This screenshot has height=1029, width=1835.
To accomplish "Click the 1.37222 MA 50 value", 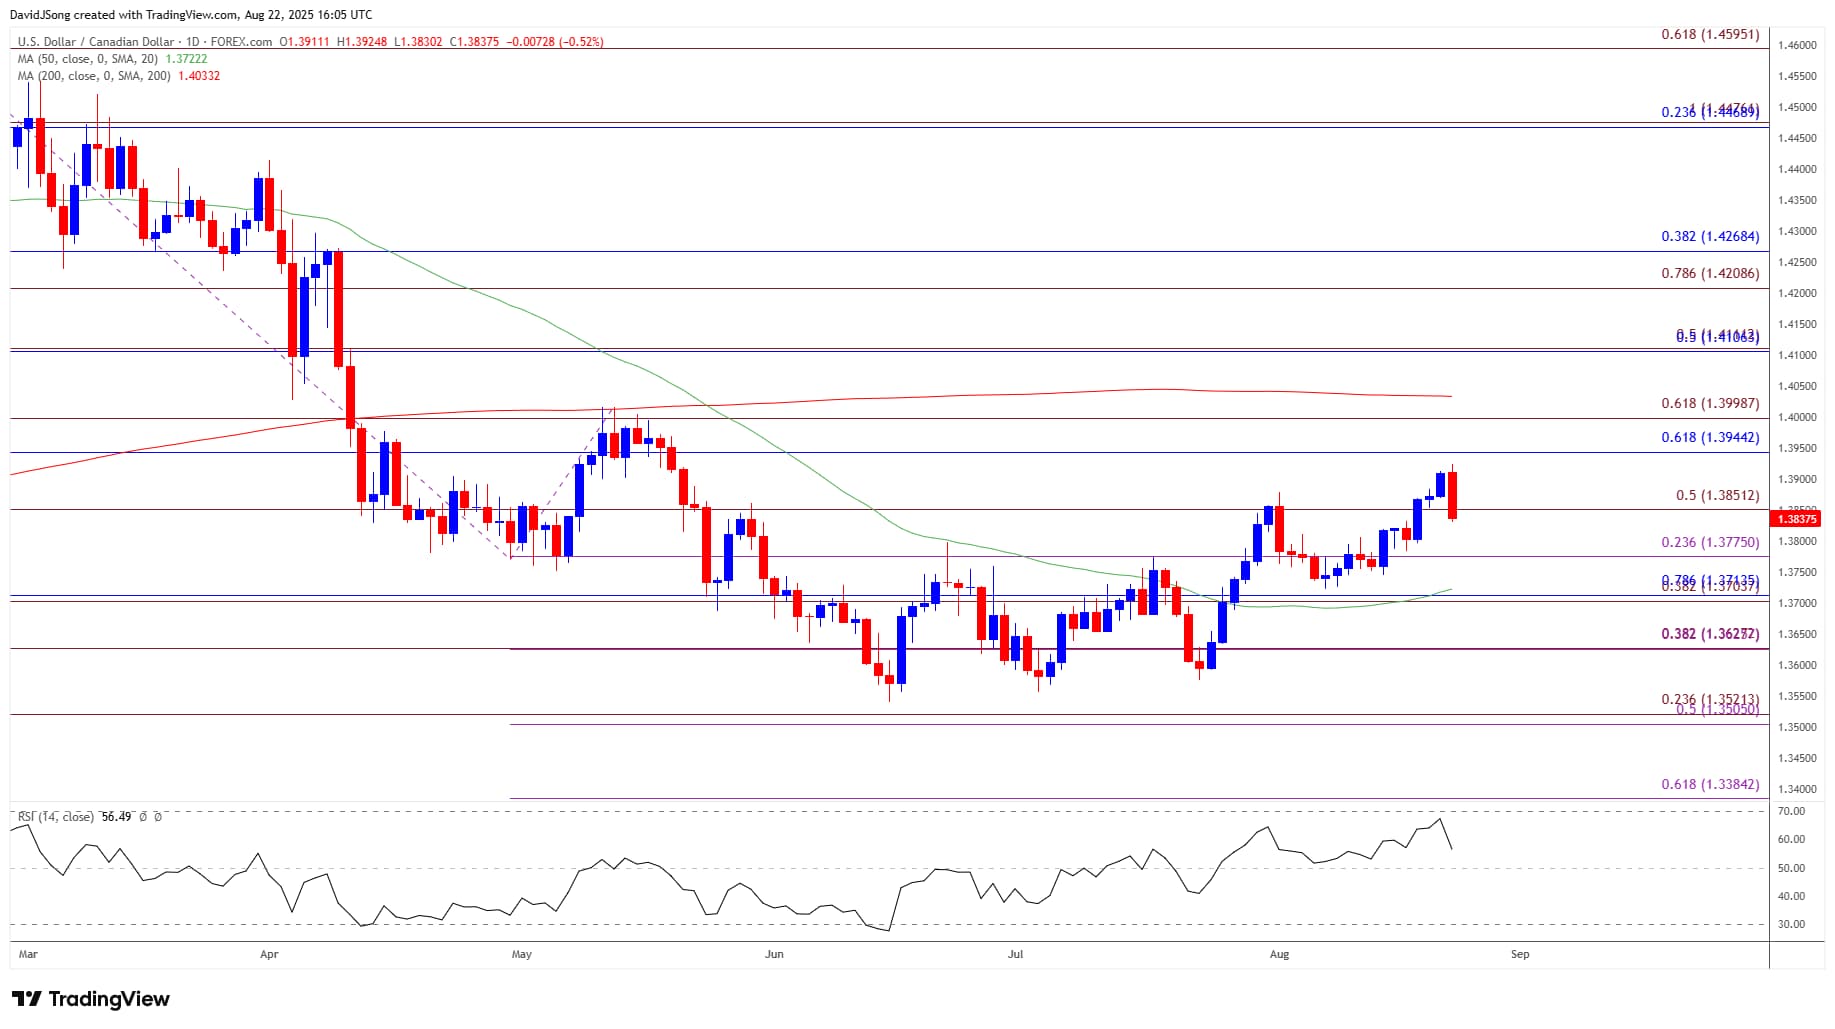I will point(186,59).
